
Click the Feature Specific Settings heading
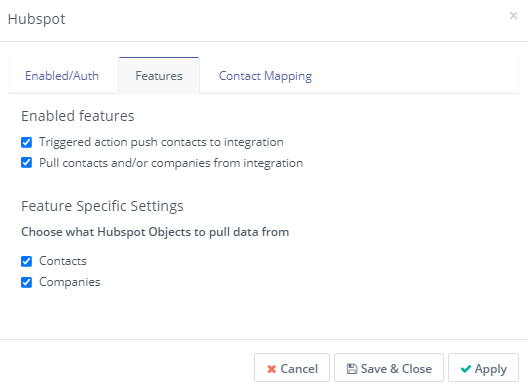click(x=102, y=206)
